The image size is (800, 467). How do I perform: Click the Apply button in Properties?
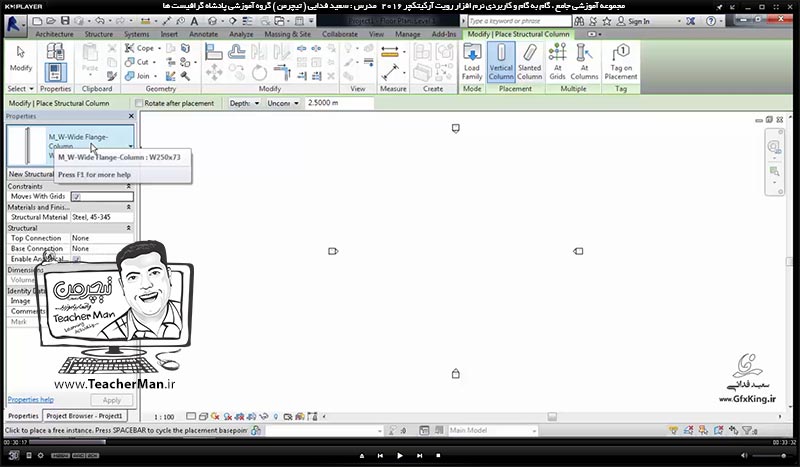pyautogui.click(x=112, y=400)
